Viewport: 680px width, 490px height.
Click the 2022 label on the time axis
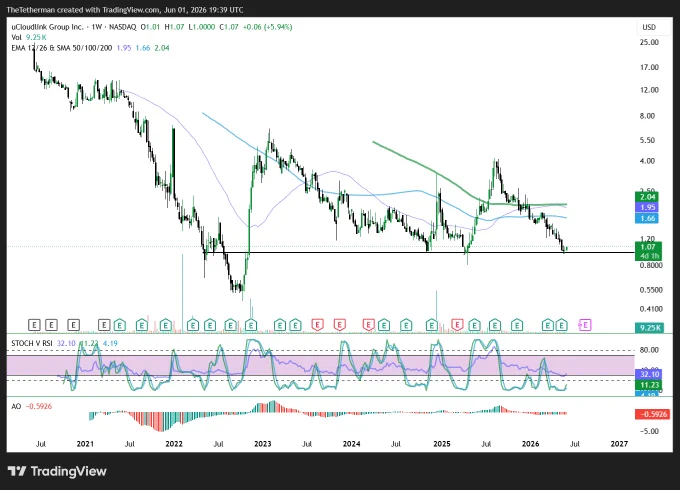point(174,444)
